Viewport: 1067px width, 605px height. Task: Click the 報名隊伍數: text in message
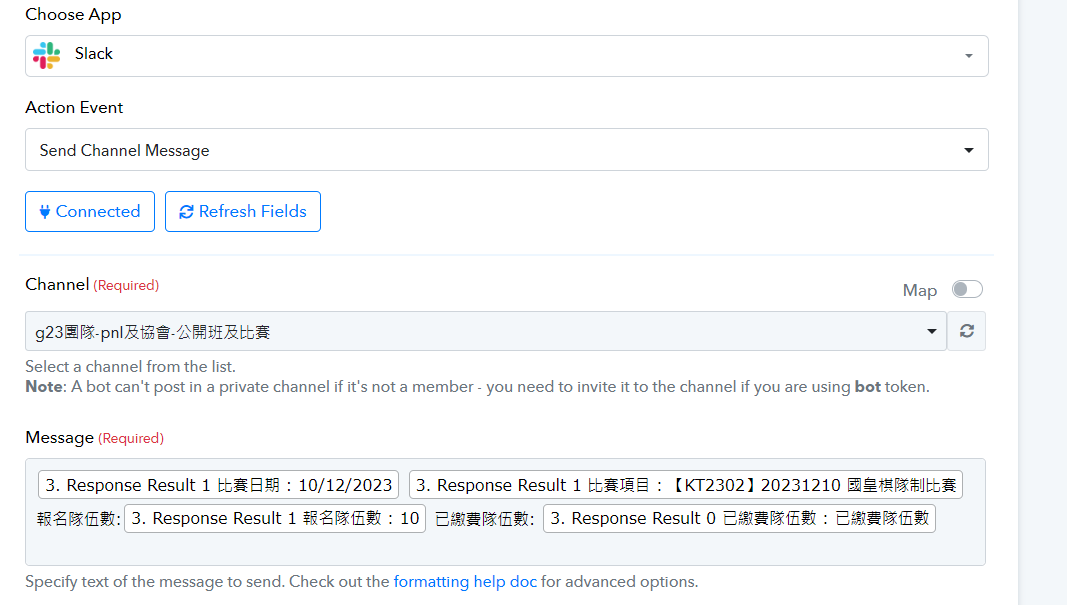pos(79,519)
